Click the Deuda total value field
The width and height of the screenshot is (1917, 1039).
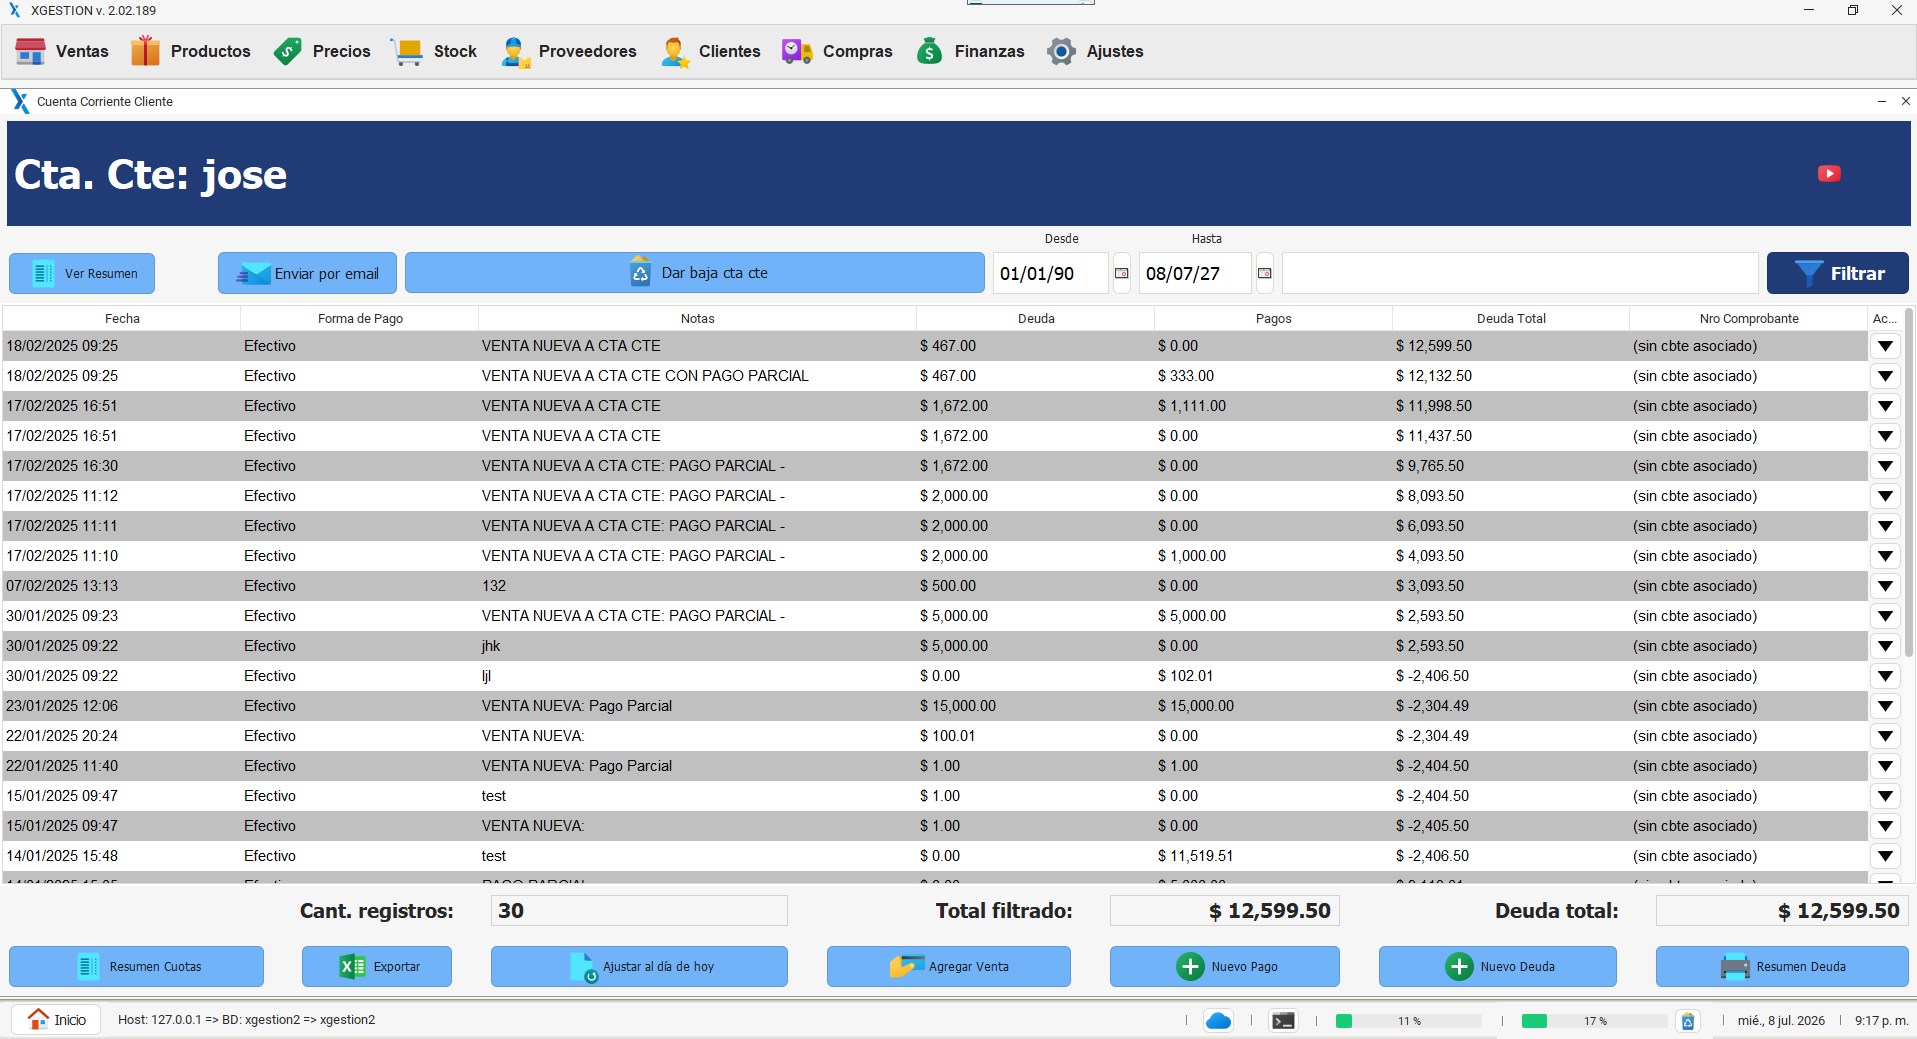[1782, 911]
